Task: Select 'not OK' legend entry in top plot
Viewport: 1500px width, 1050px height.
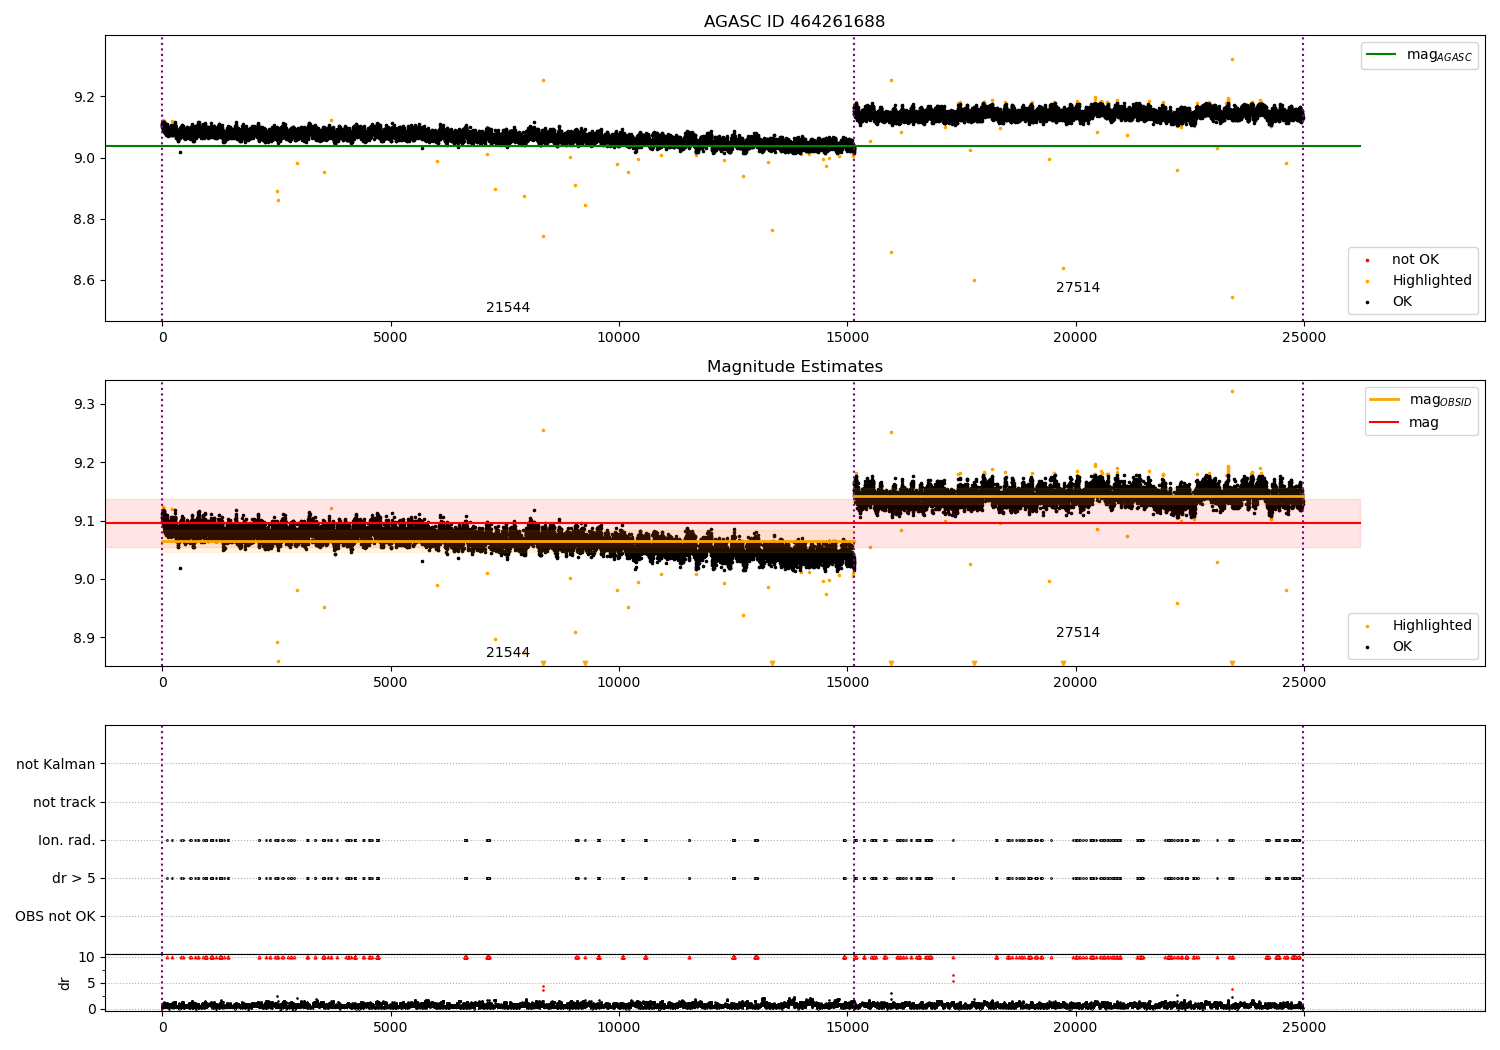Action: point(1415,260)
